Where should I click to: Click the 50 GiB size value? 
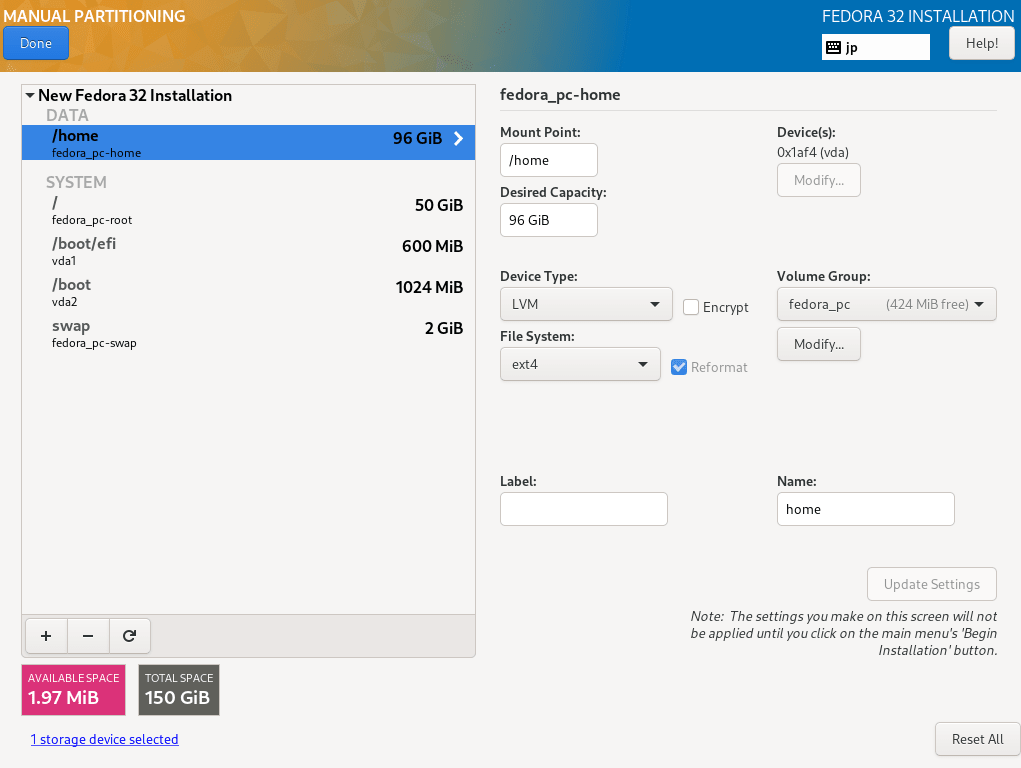(x=439, y=205)
